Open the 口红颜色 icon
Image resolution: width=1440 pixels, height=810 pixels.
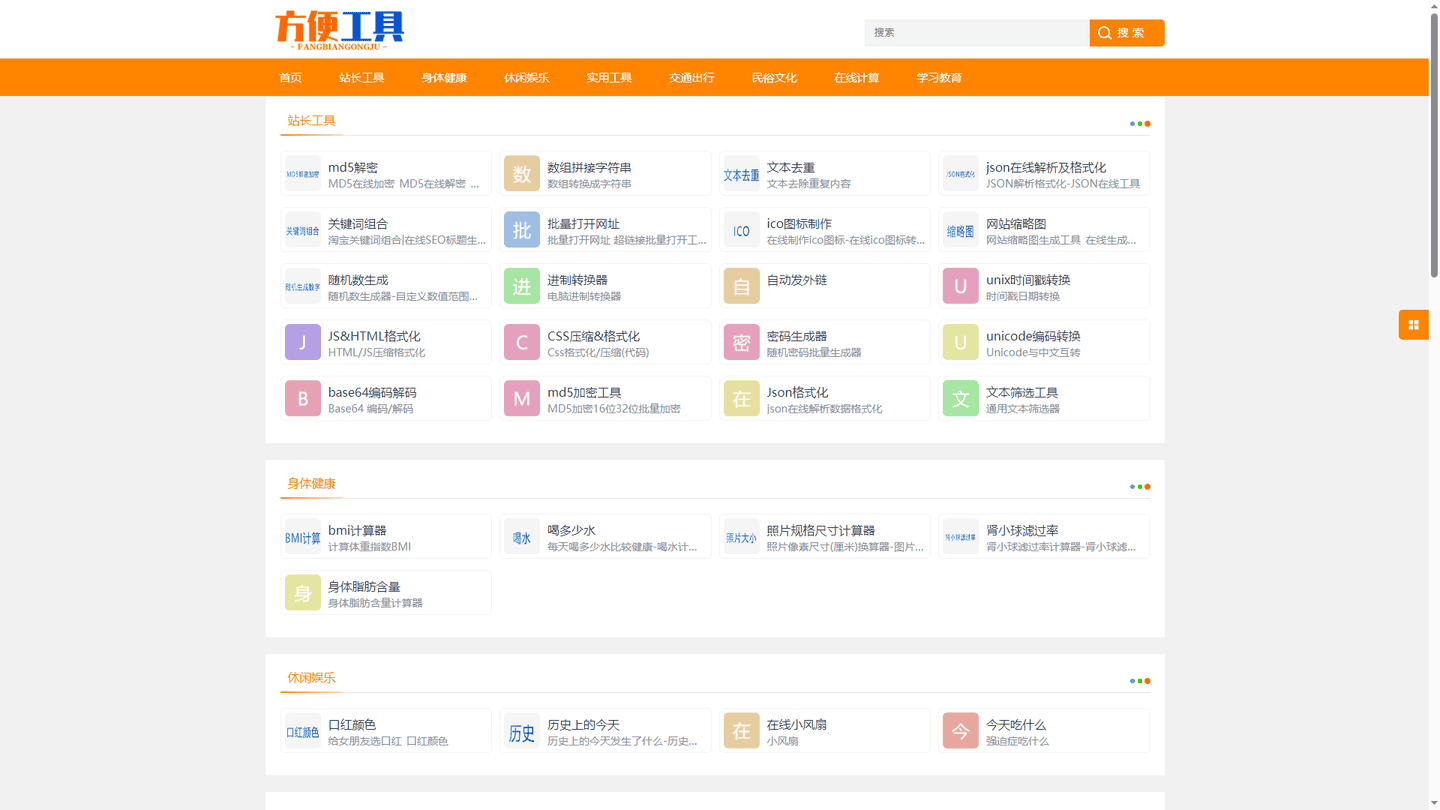click(303, 731)
